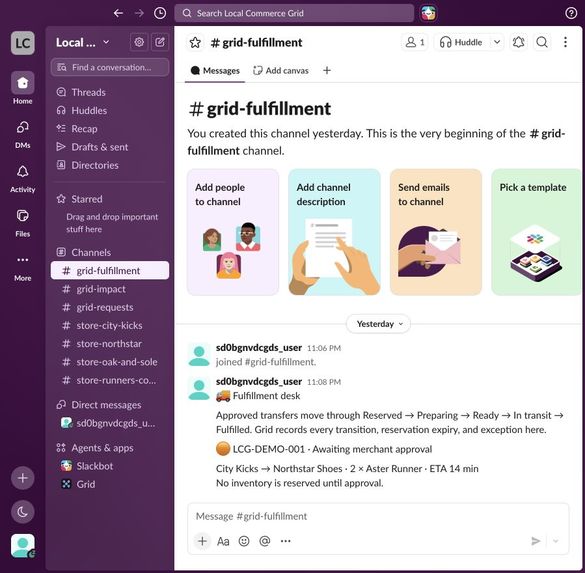The height and width of the screenshot is (573, 585).
Task: Search within channel magnifier icon
Action: (x=542, y=42)
